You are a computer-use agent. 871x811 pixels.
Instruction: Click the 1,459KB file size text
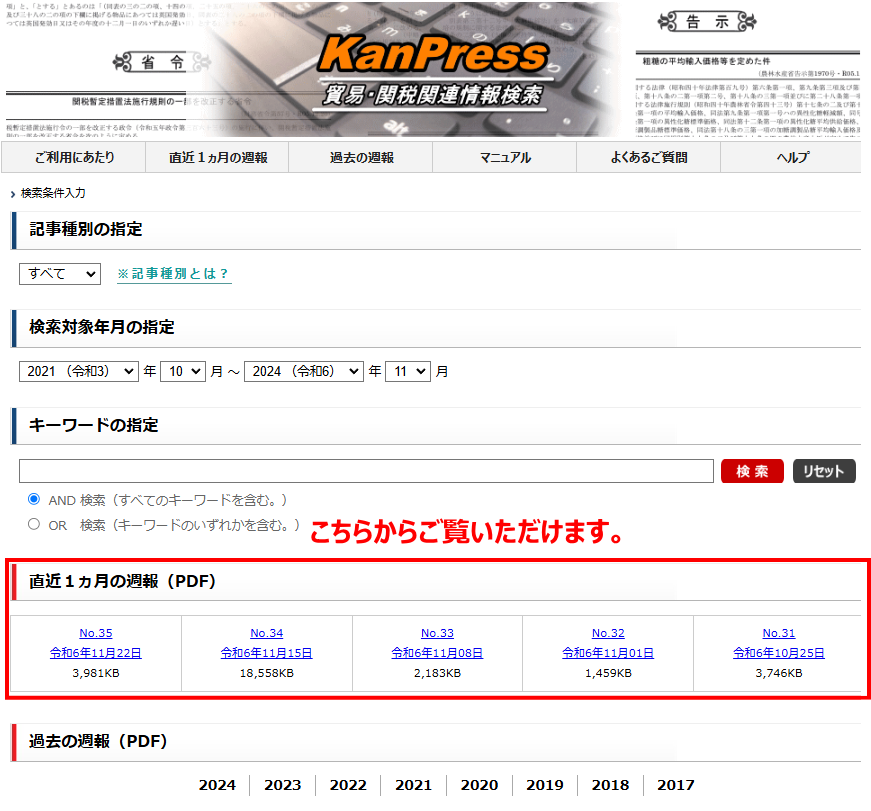(608, 673)
